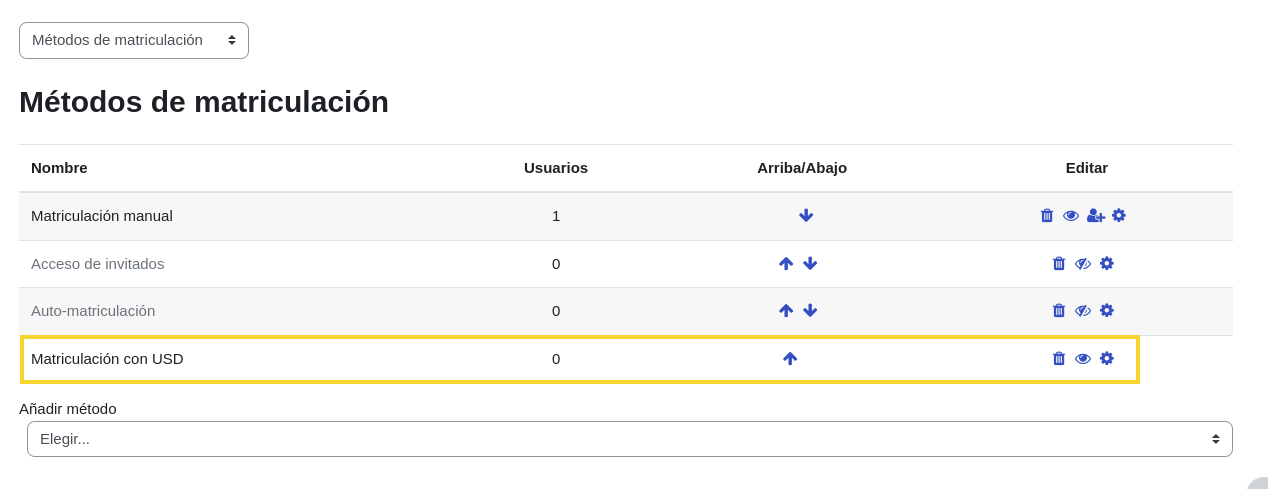Move Acceso de invitados down
The width and height of the screenshot is (1268, 489).
[x=810, y=264]
